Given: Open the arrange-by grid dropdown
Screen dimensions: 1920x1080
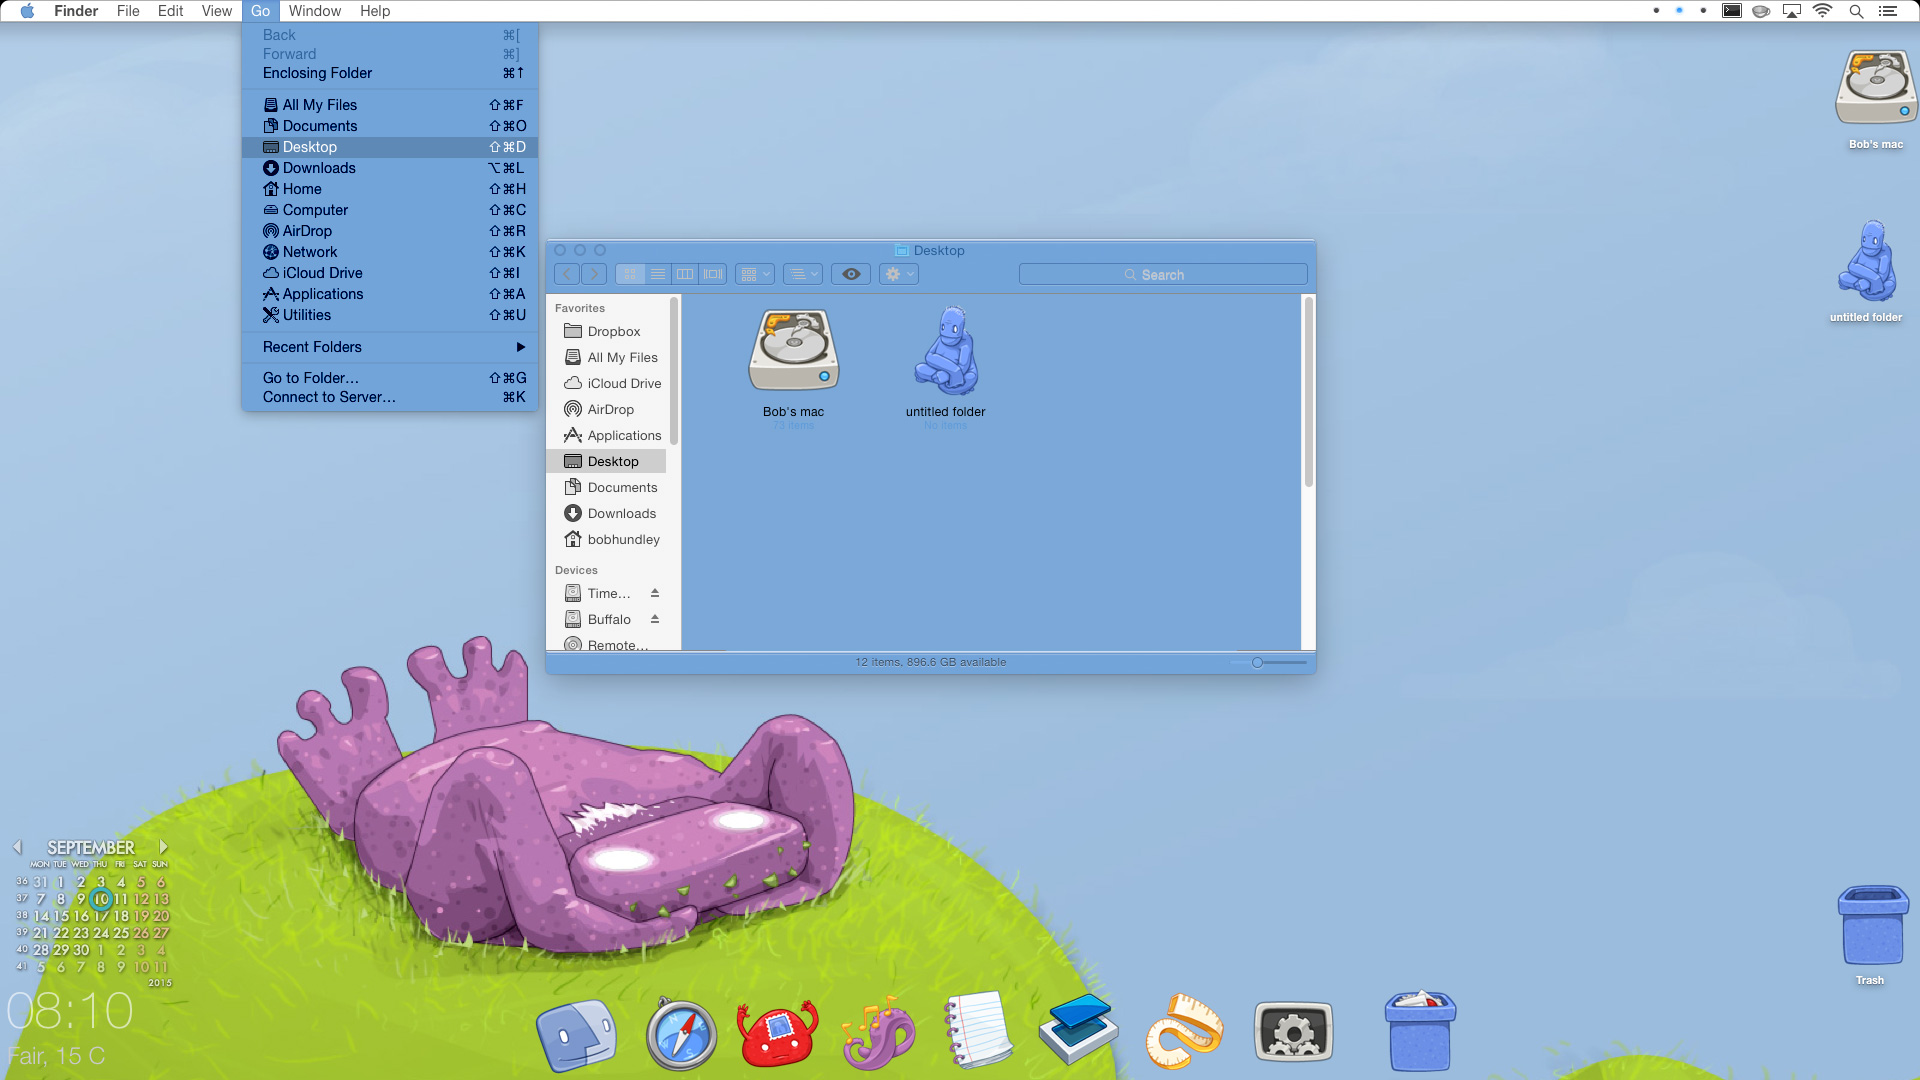Looking at the screenshot, I should (x=755, y=274).
